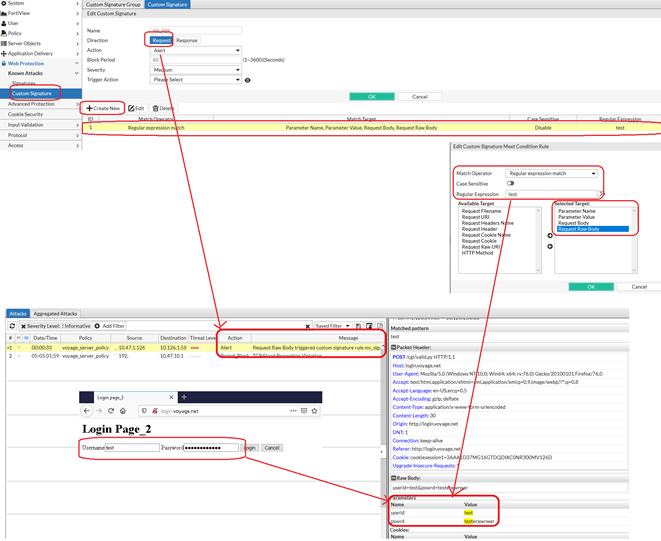Select Request URI in Available Target list
The image size is (661, 541).
click(x=476, y=217)
